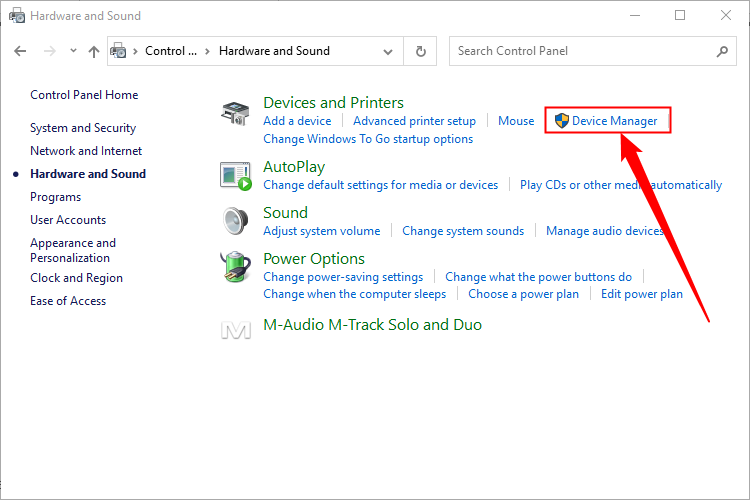The height and width of the screenshot is (500, 750).
Task: Close the Hardware and Sound window
Action: [x=726, y=15]
